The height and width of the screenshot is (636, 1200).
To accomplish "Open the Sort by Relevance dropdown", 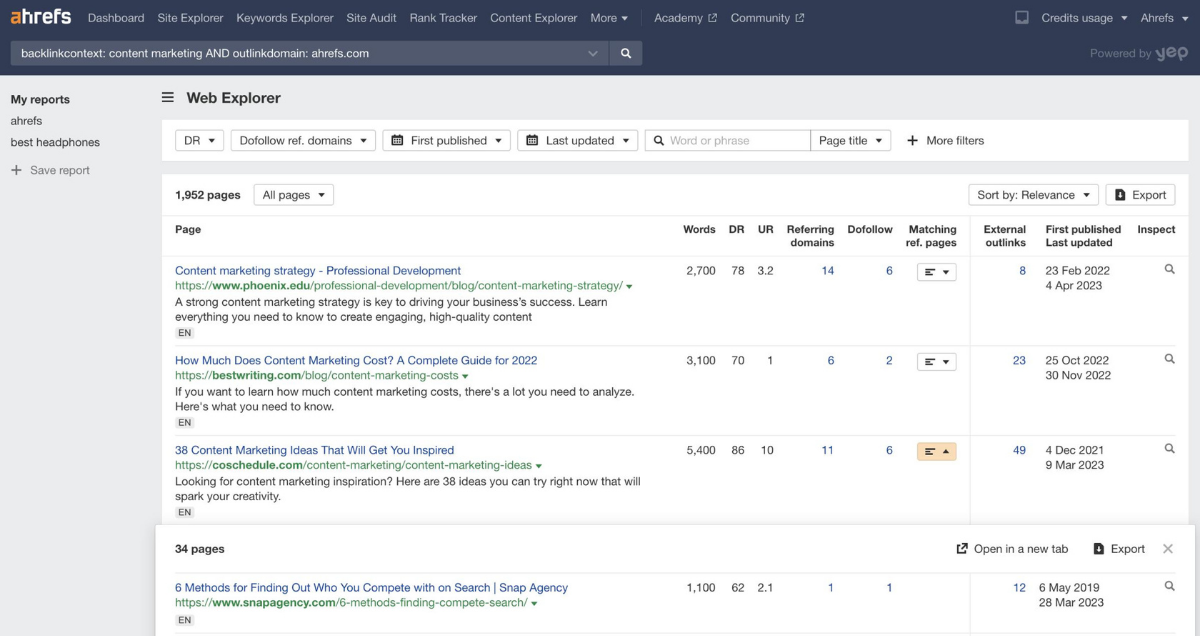I will [x=1033, y=195].
